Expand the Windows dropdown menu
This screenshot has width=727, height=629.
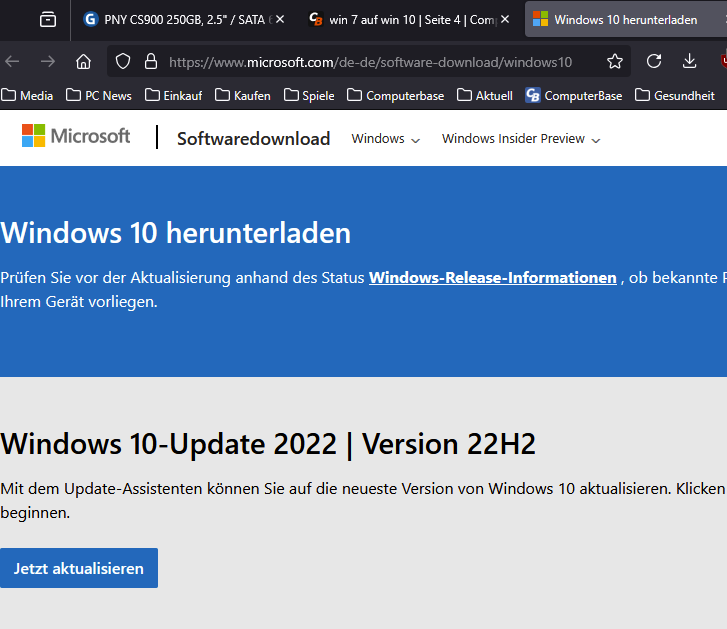(386, 139)
